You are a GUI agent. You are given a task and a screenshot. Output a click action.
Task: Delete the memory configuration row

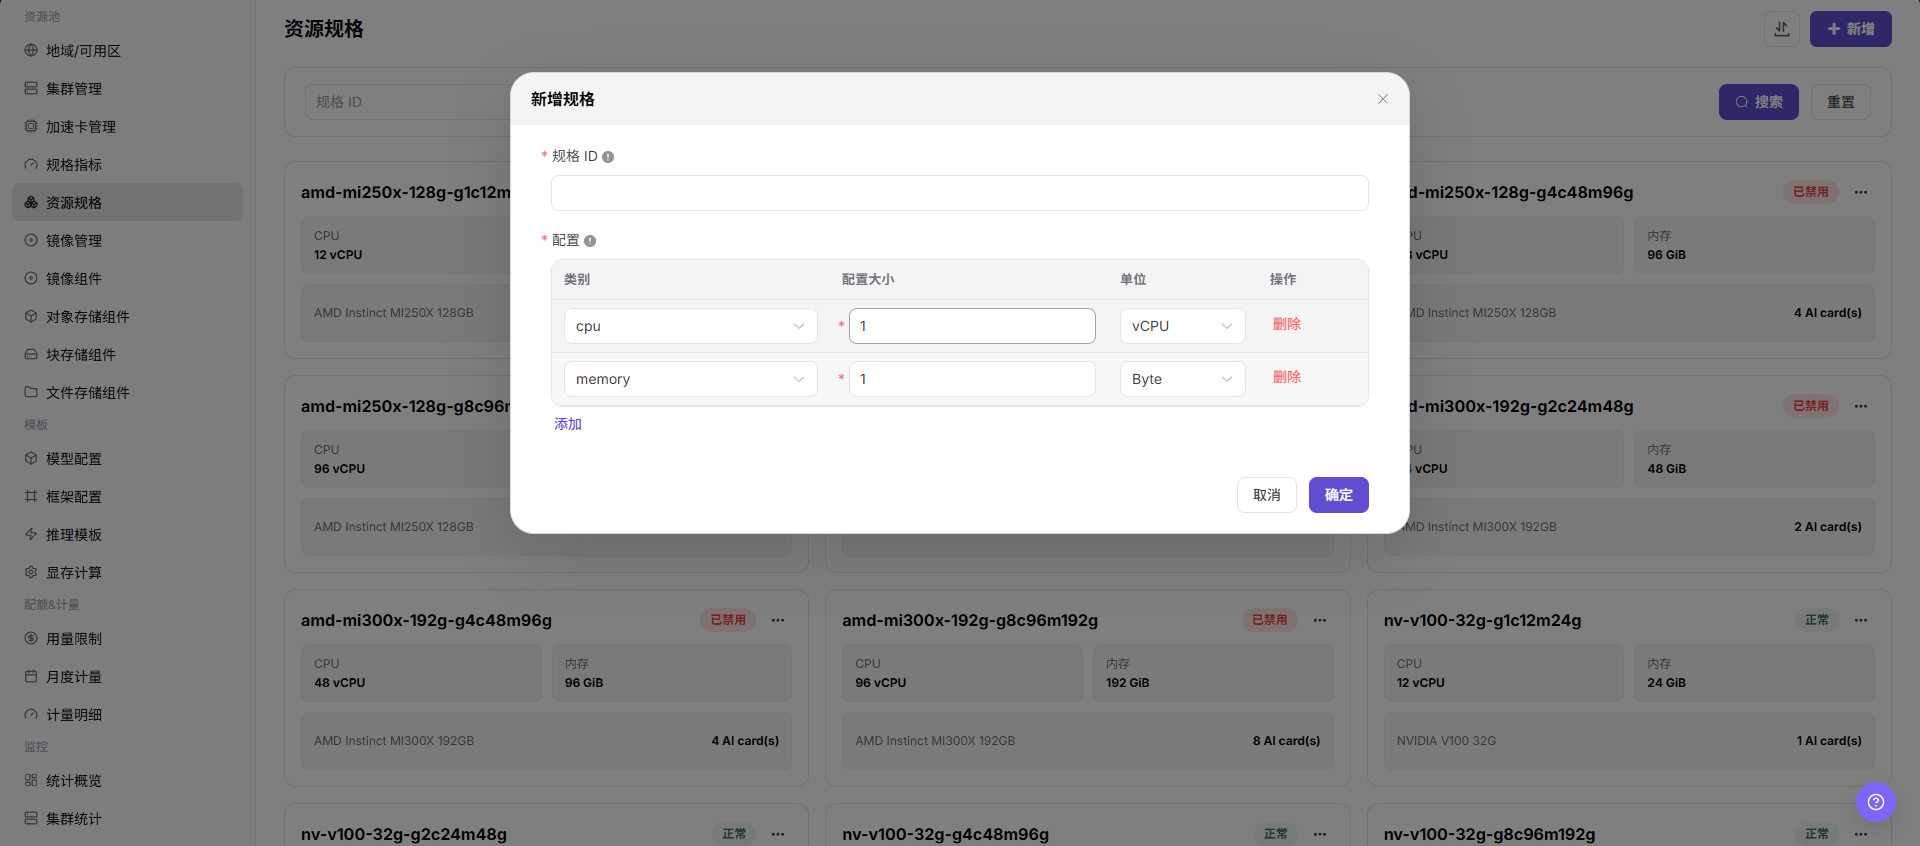1287,377
